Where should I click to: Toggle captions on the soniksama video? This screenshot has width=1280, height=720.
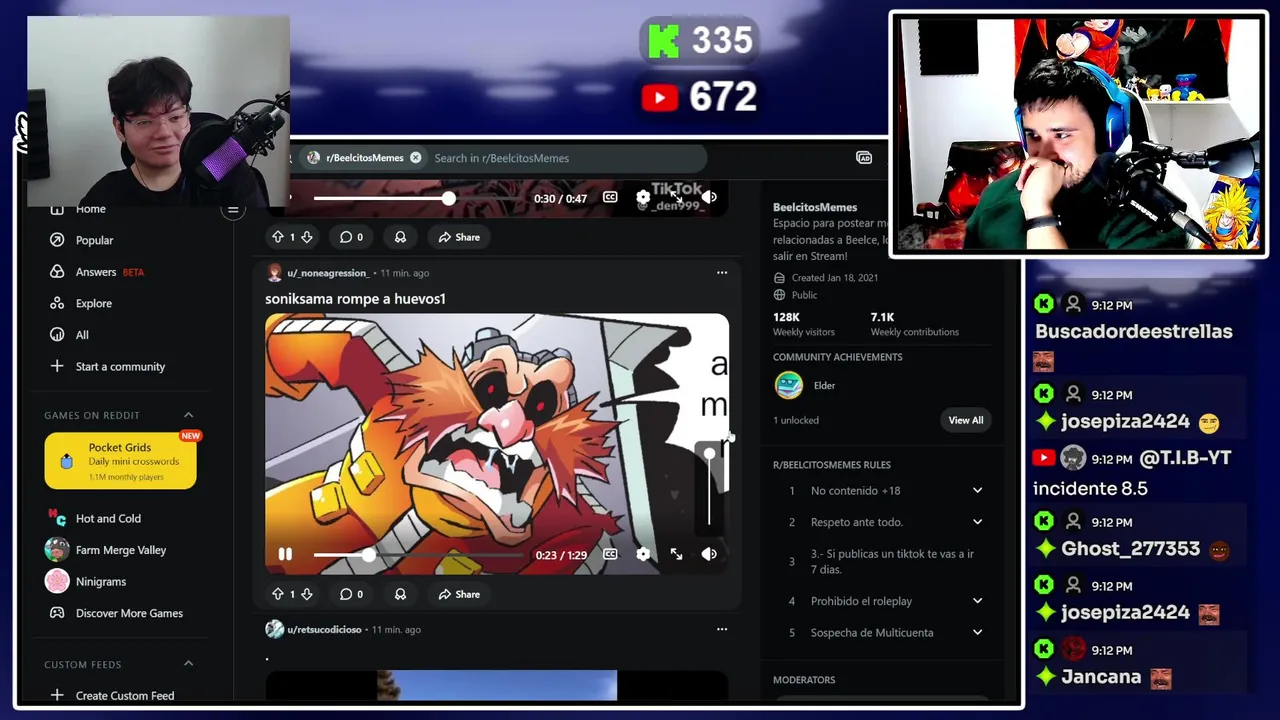[x=610, y=554]
